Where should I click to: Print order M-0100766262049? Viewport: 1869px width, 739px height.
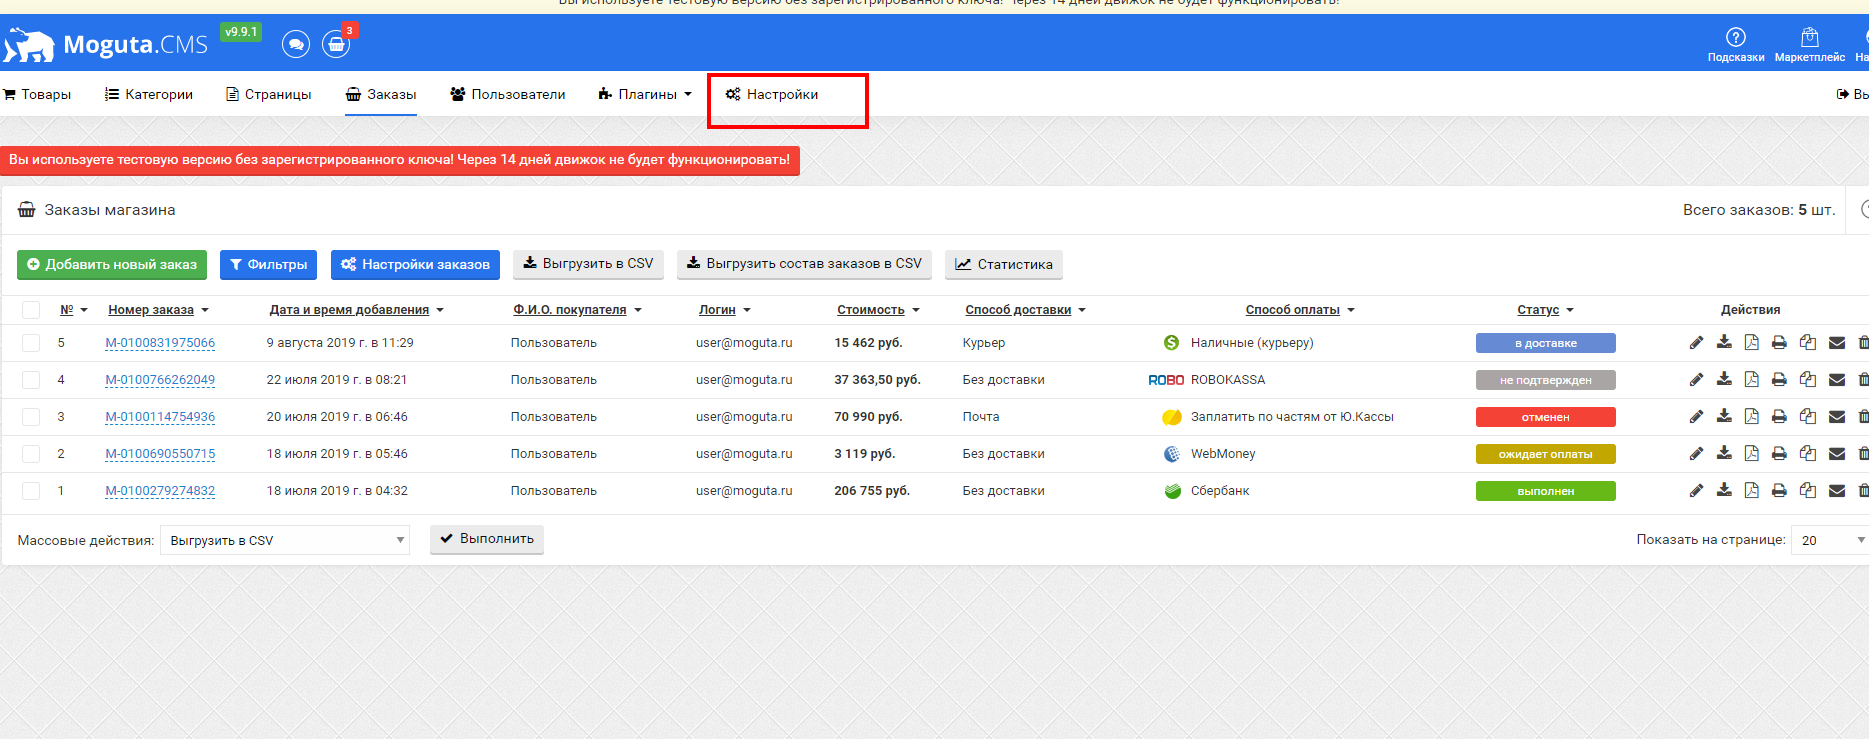[x=1779, y=380]
